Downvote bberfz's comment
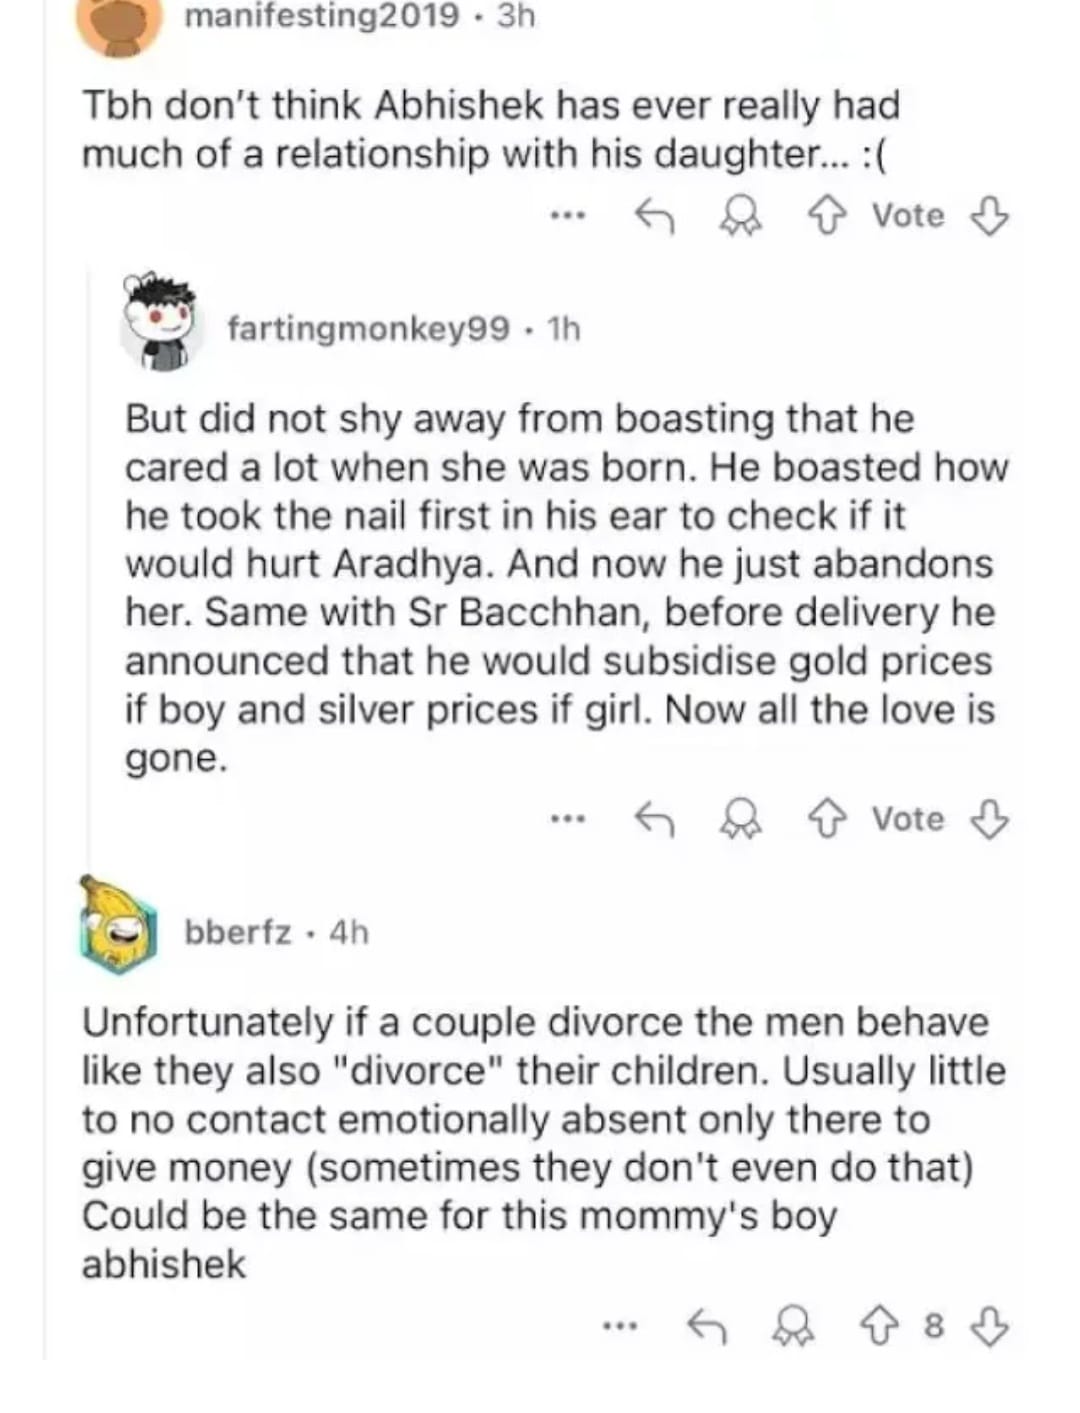The height and width of the screenshot is (1413, 1080). click(989, 1327)
